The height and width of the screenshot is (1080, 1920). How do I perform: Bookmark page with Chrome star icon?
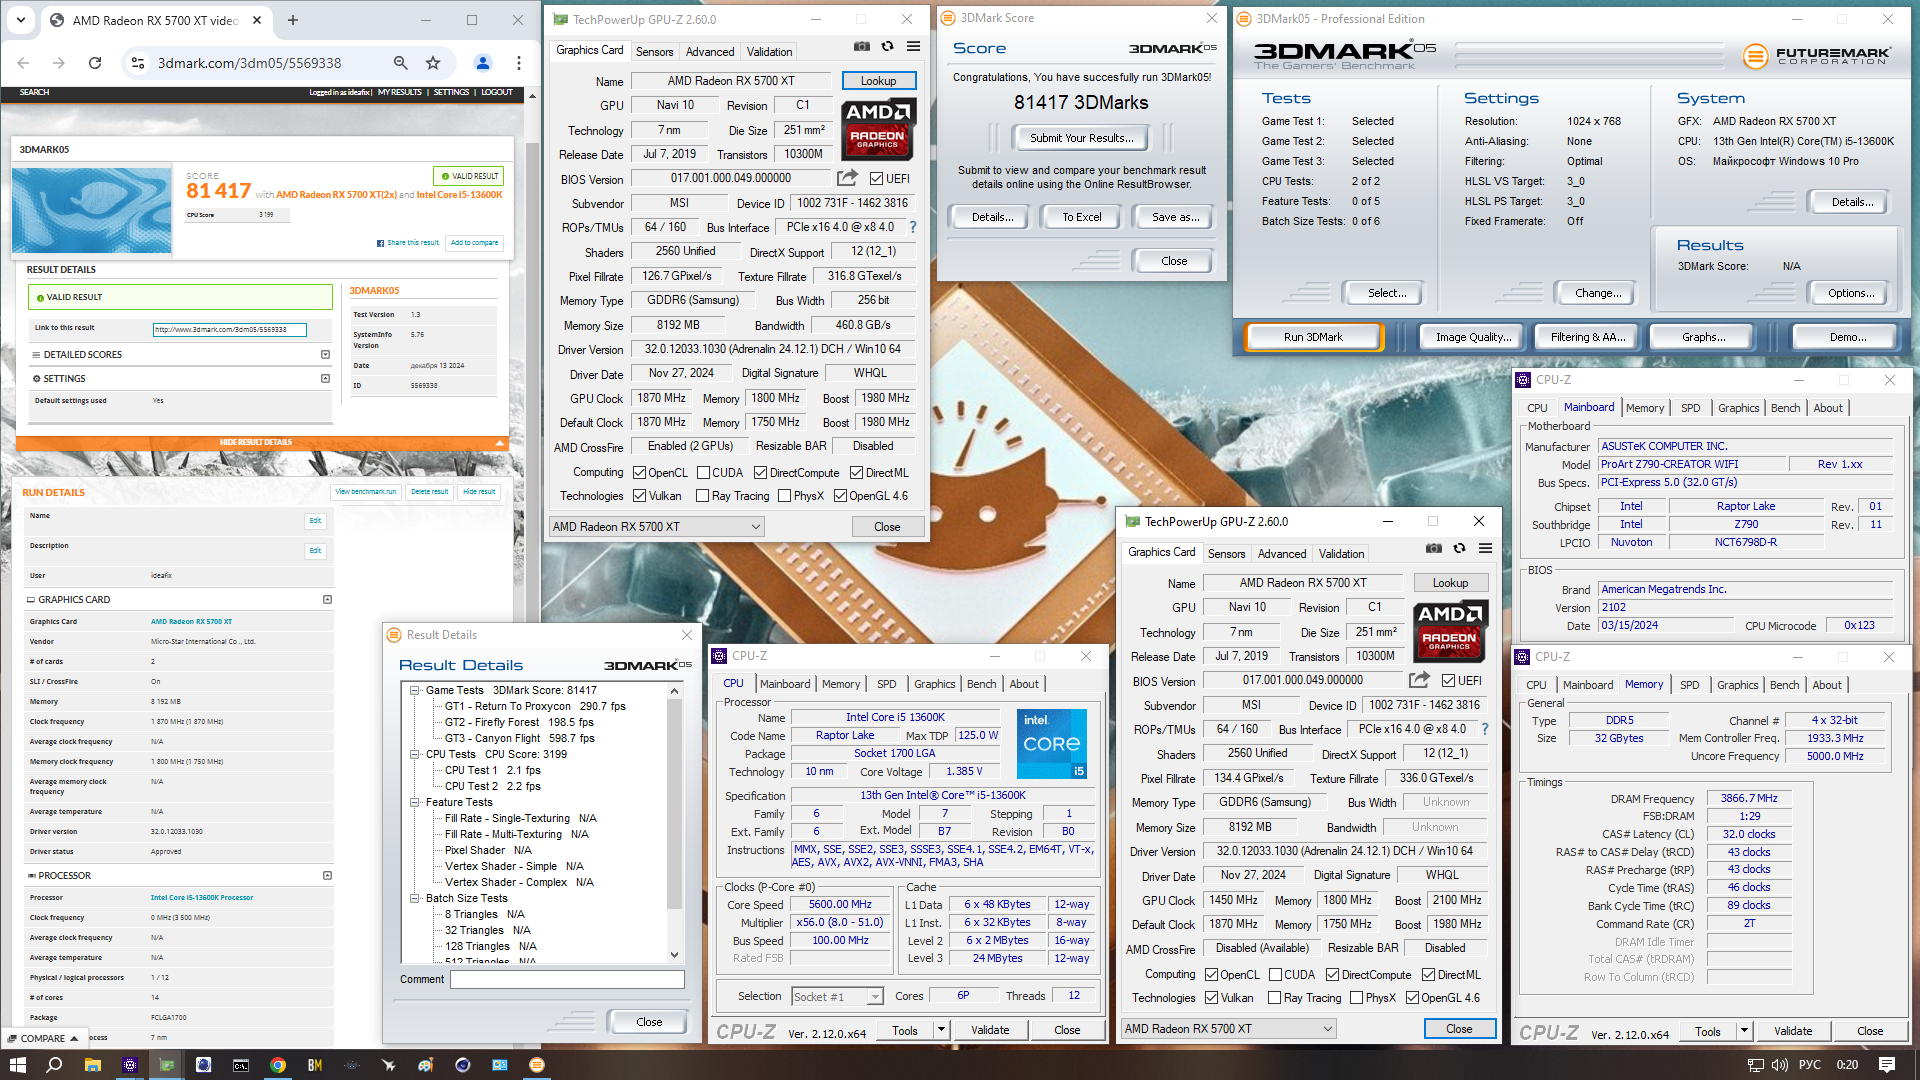coord(433,63)
